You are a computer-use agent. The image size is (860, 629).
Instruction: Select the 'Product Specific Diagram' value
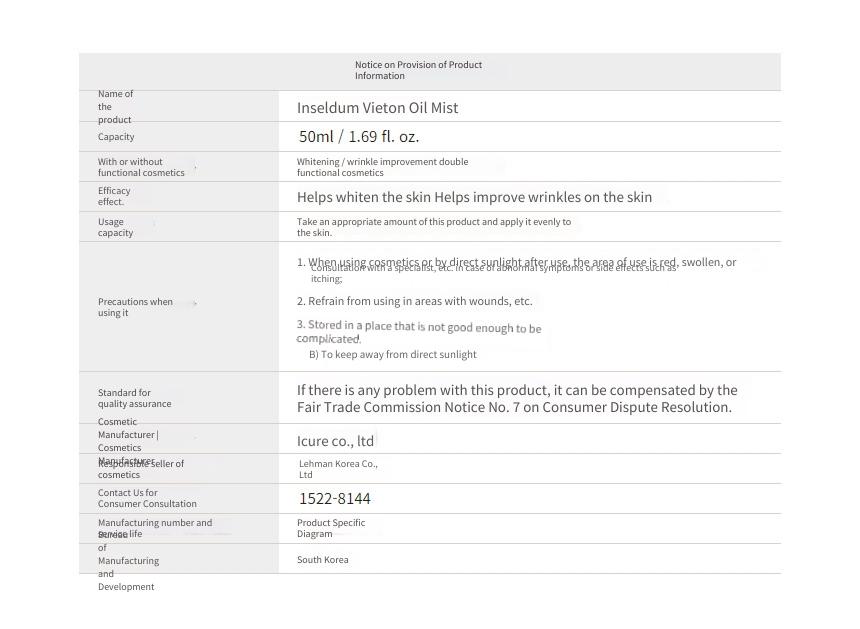(x=331, y=528)
